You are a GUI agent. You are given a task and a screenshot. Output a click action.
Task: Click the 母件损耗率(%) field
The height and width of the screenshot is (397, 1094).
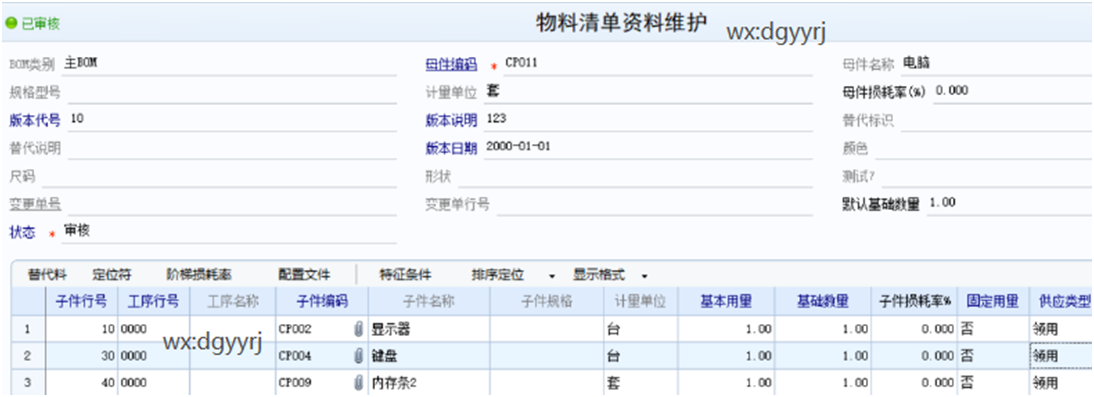[1012, 91]
